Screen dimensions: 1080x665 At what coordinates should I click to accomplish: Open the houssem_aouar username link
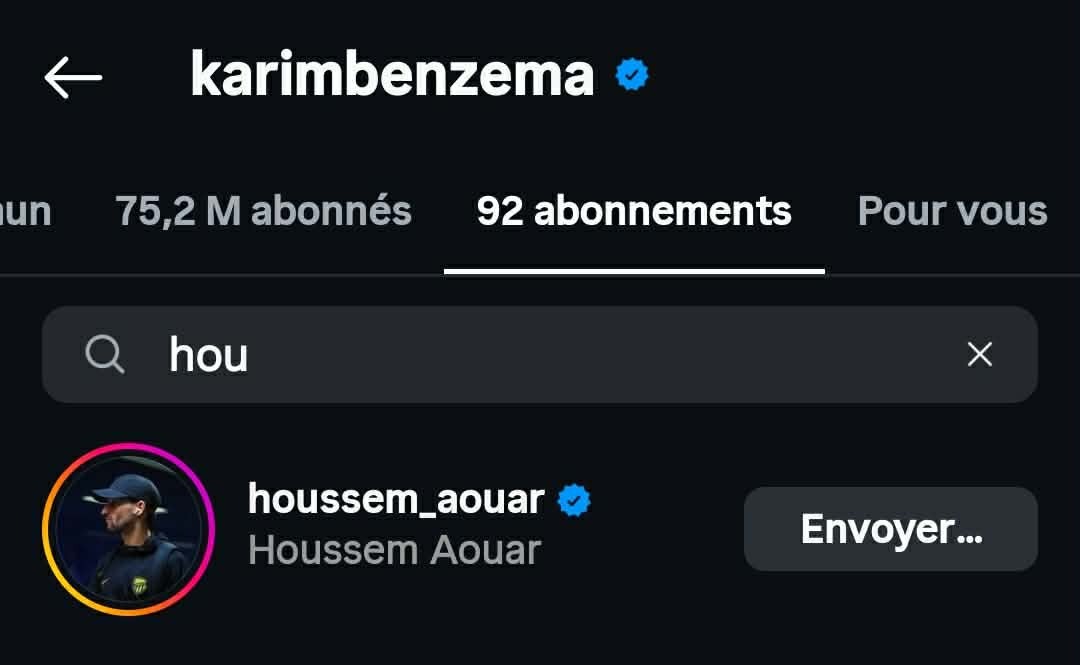tap(396, 498)
